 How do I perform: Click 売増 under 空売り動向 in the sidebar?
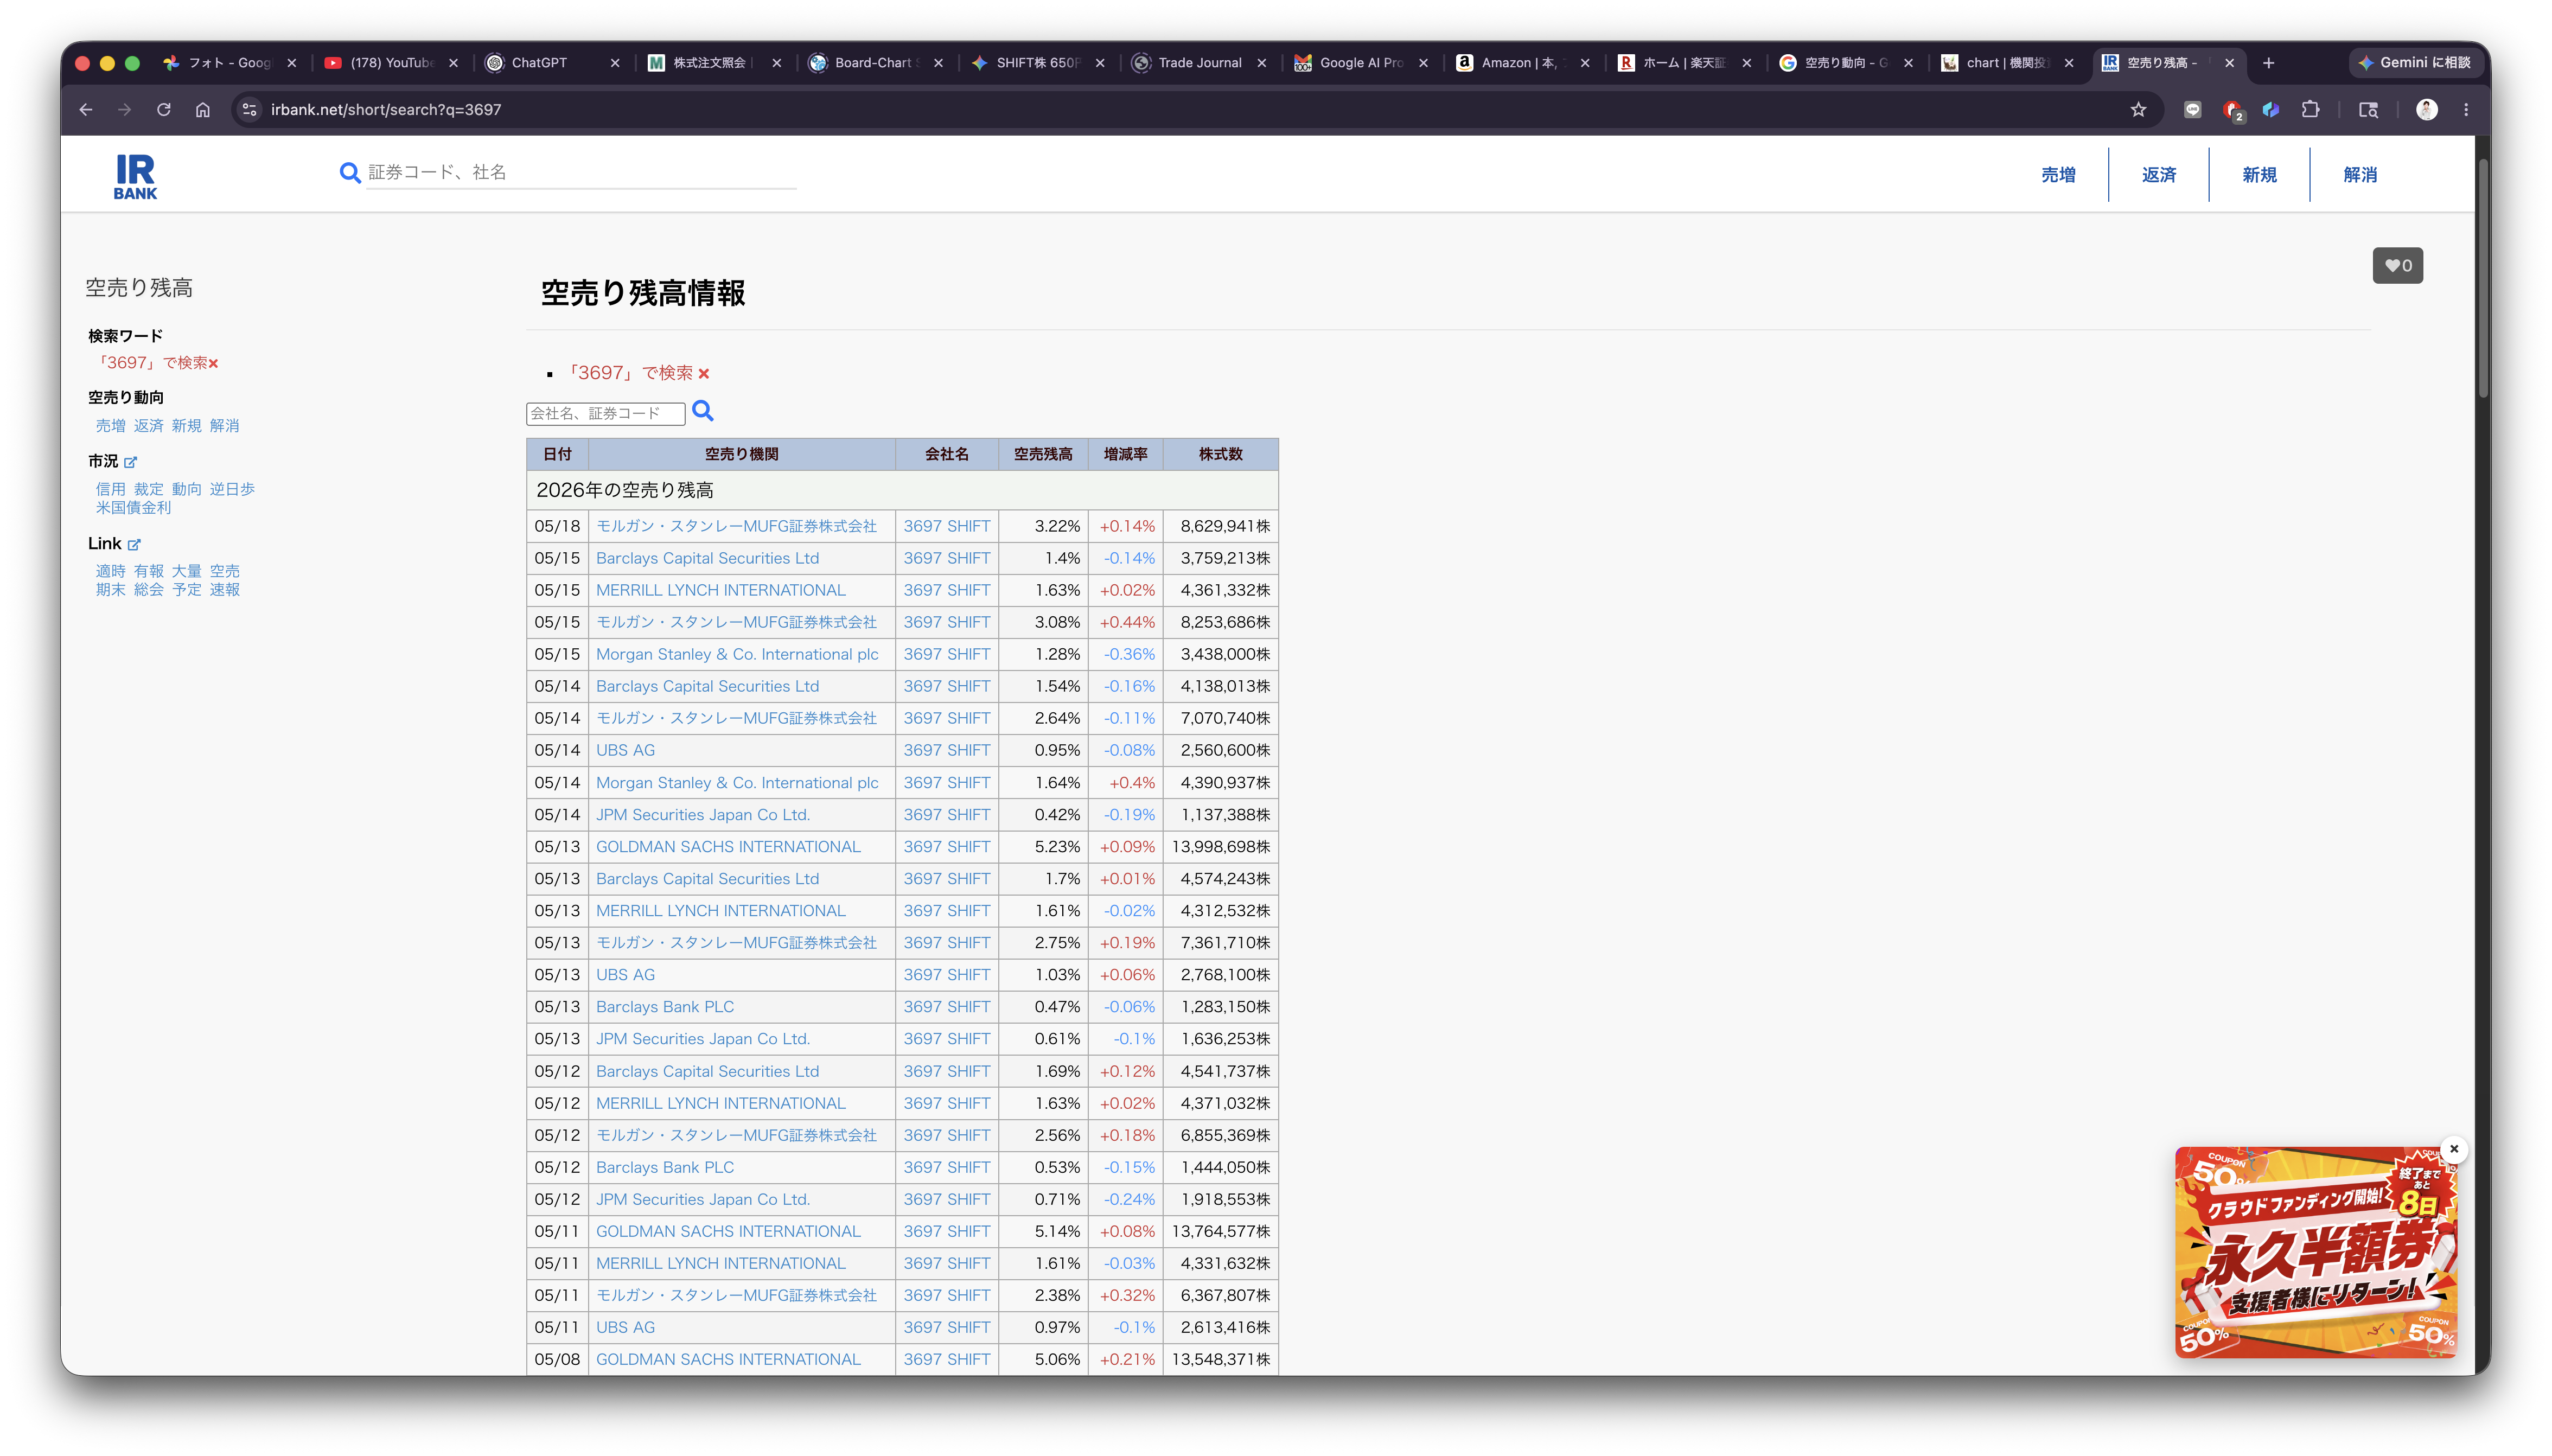point(111,426)
